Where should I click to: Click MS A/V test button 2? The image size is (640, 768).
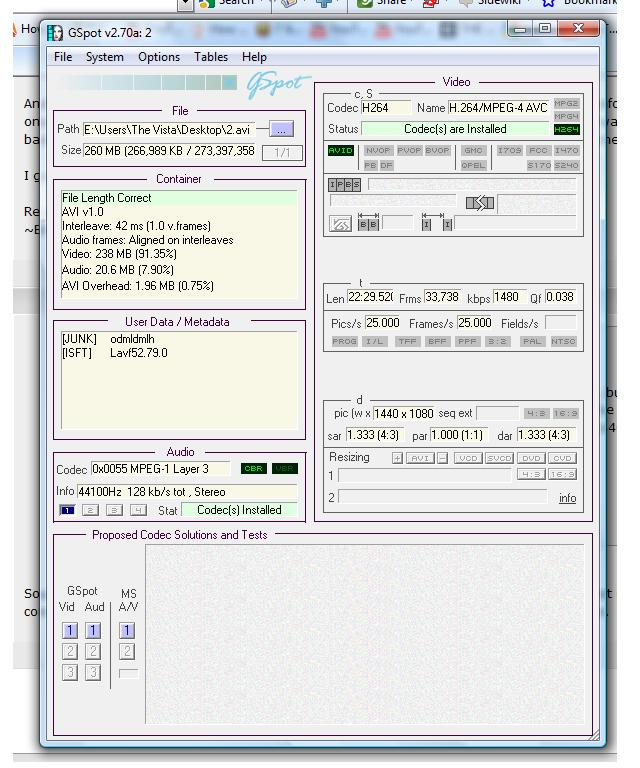[x=127, y=651]
